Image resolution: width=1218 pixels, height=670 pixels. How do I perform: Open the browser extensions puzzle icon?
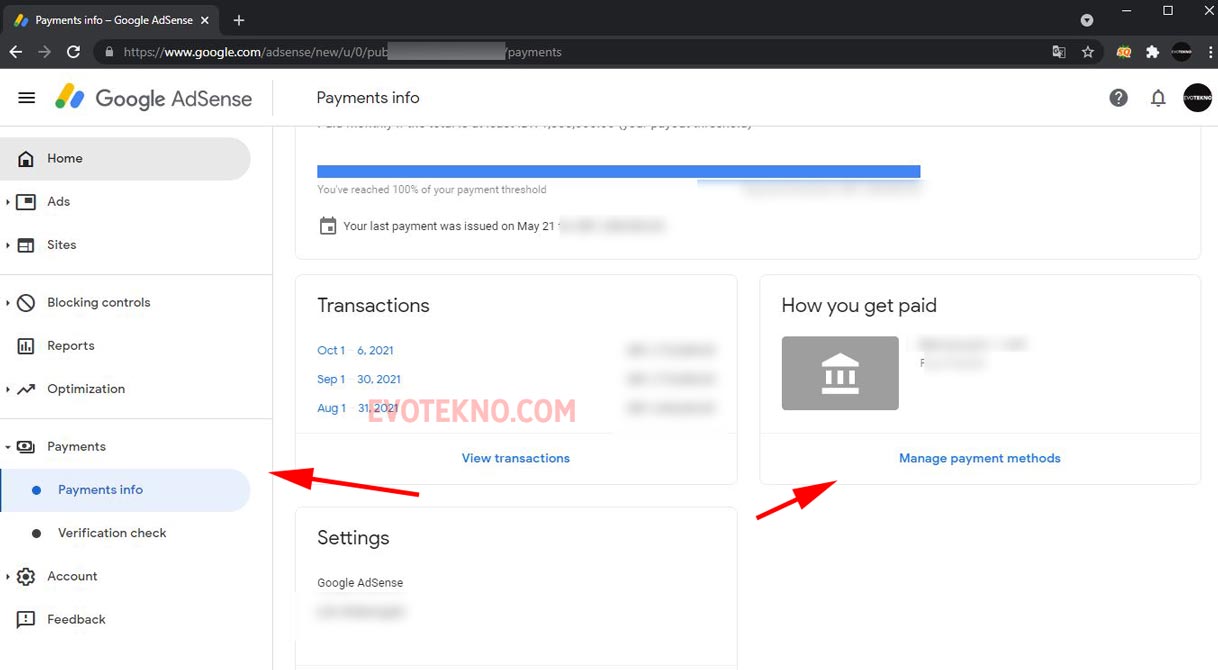[x=1152, y=52]
